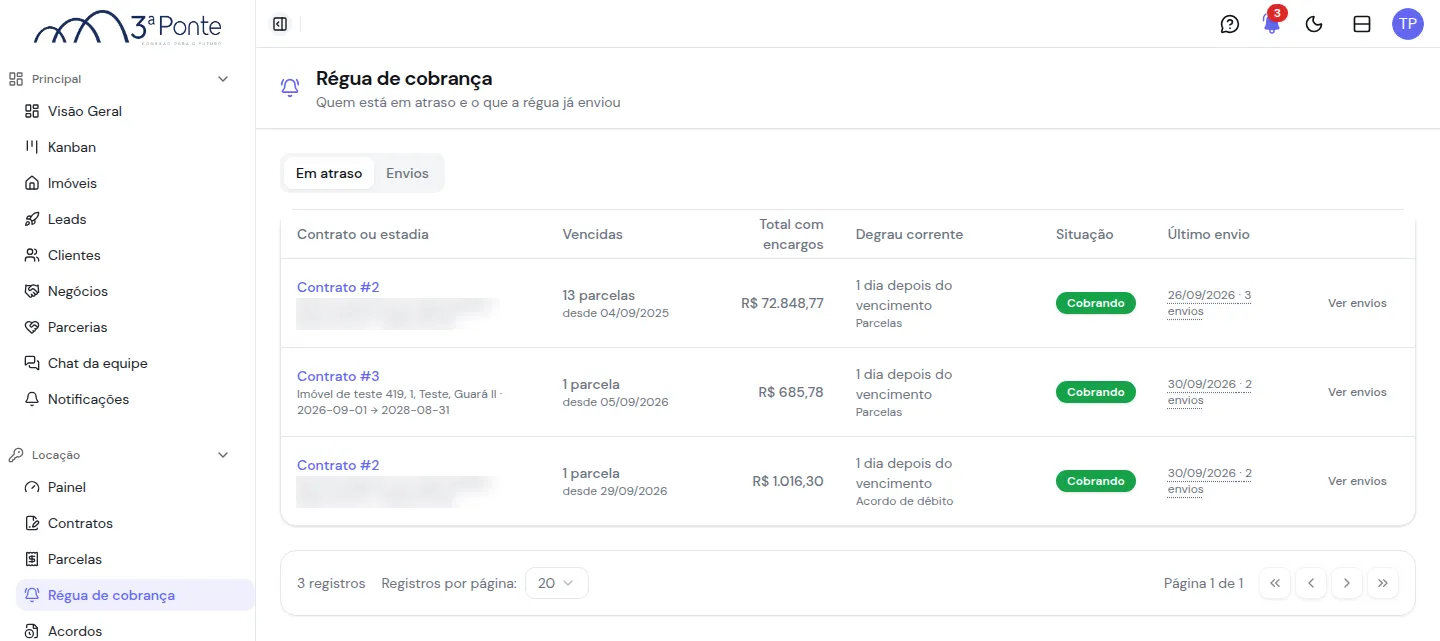Open the TP user avatar menu

[x=1408, y=24]
